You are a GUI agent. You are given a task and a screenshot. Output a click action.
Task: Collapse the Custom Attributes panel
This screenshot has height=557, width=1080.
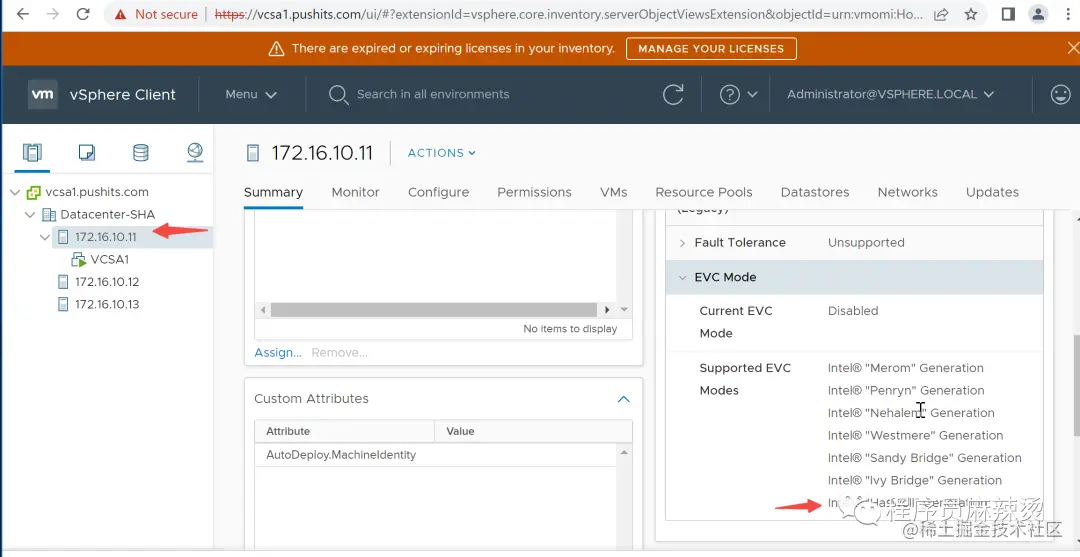(x=623, y=399)
